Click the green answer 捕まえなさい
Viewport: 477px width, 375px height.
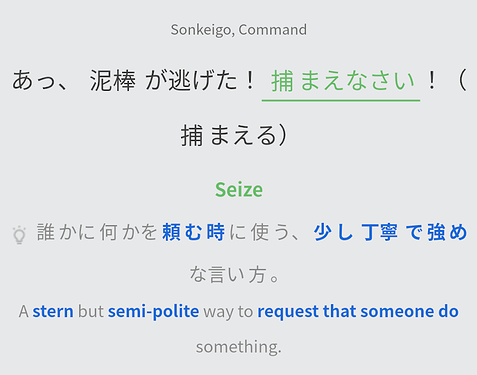click(343, 81)
